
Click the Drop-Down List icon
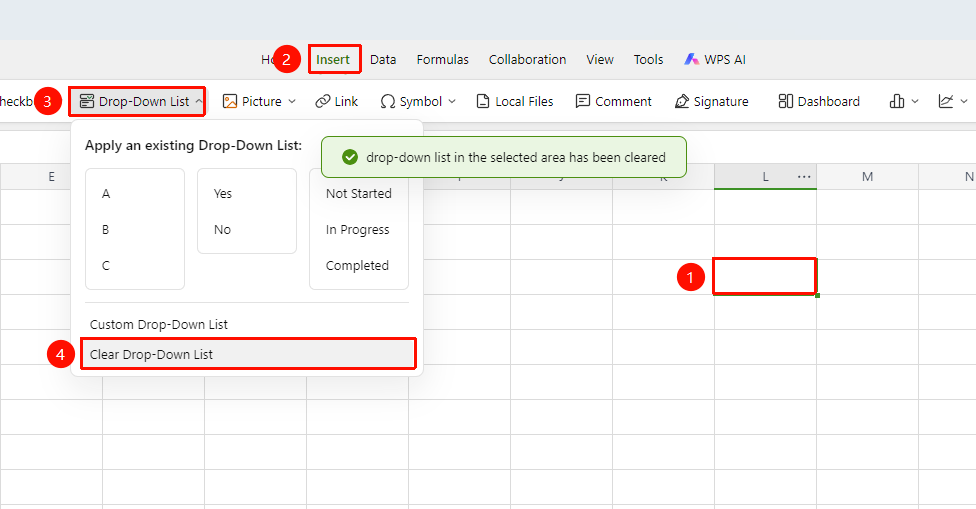(x=87, y=101)
